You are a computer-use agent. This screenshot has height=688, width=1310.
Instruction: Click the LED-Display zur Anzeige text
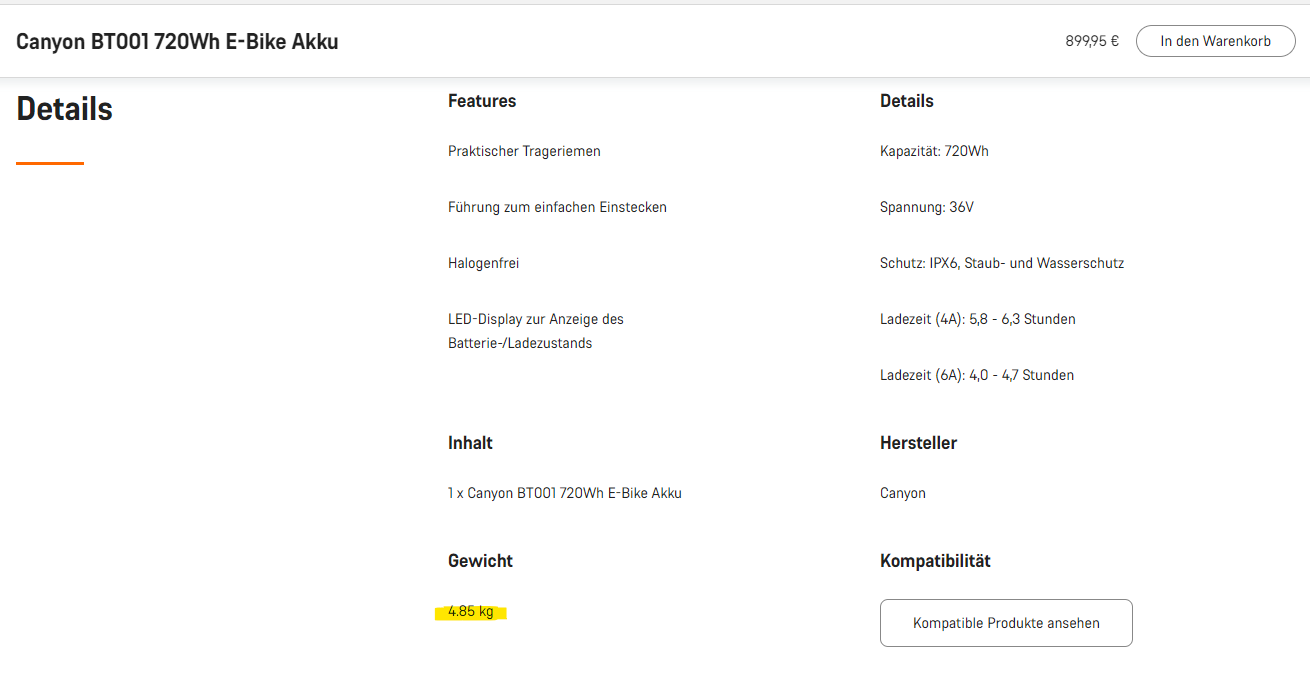click(536, 319)
